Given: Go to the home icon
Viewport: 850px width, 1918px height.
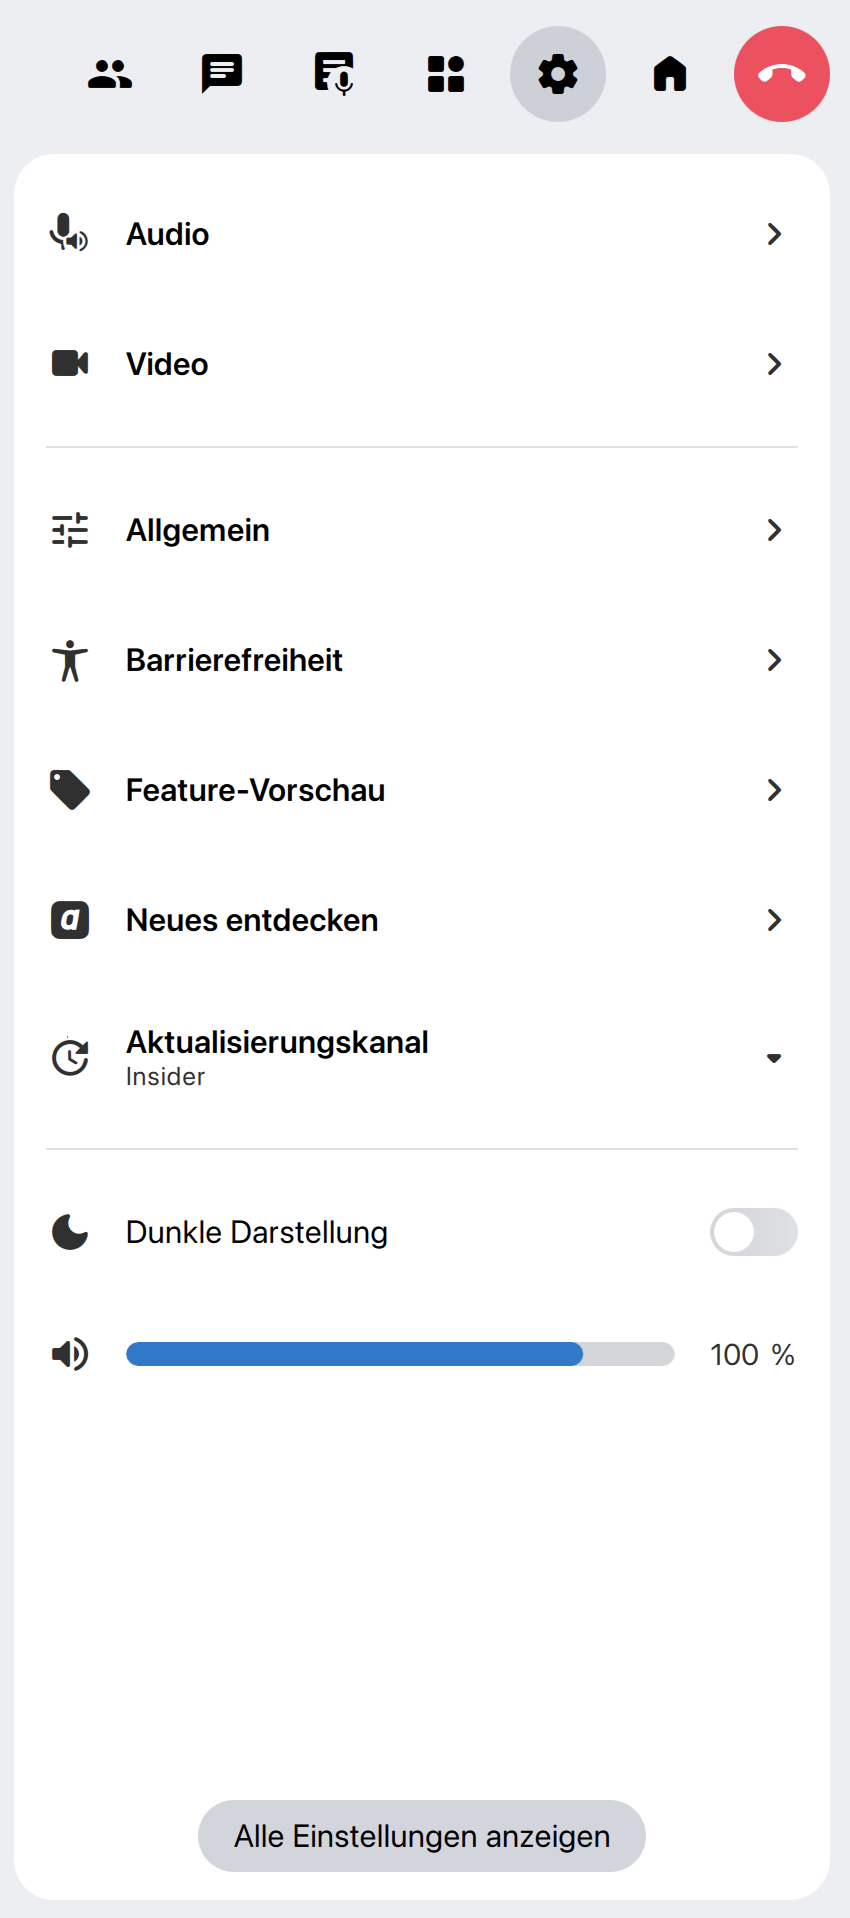Looking at the screenshot, I should click(670, 74).
